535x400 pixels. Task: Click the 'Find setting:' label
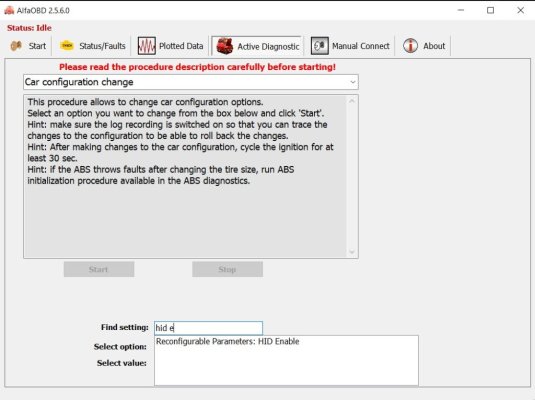click(125, 327)
